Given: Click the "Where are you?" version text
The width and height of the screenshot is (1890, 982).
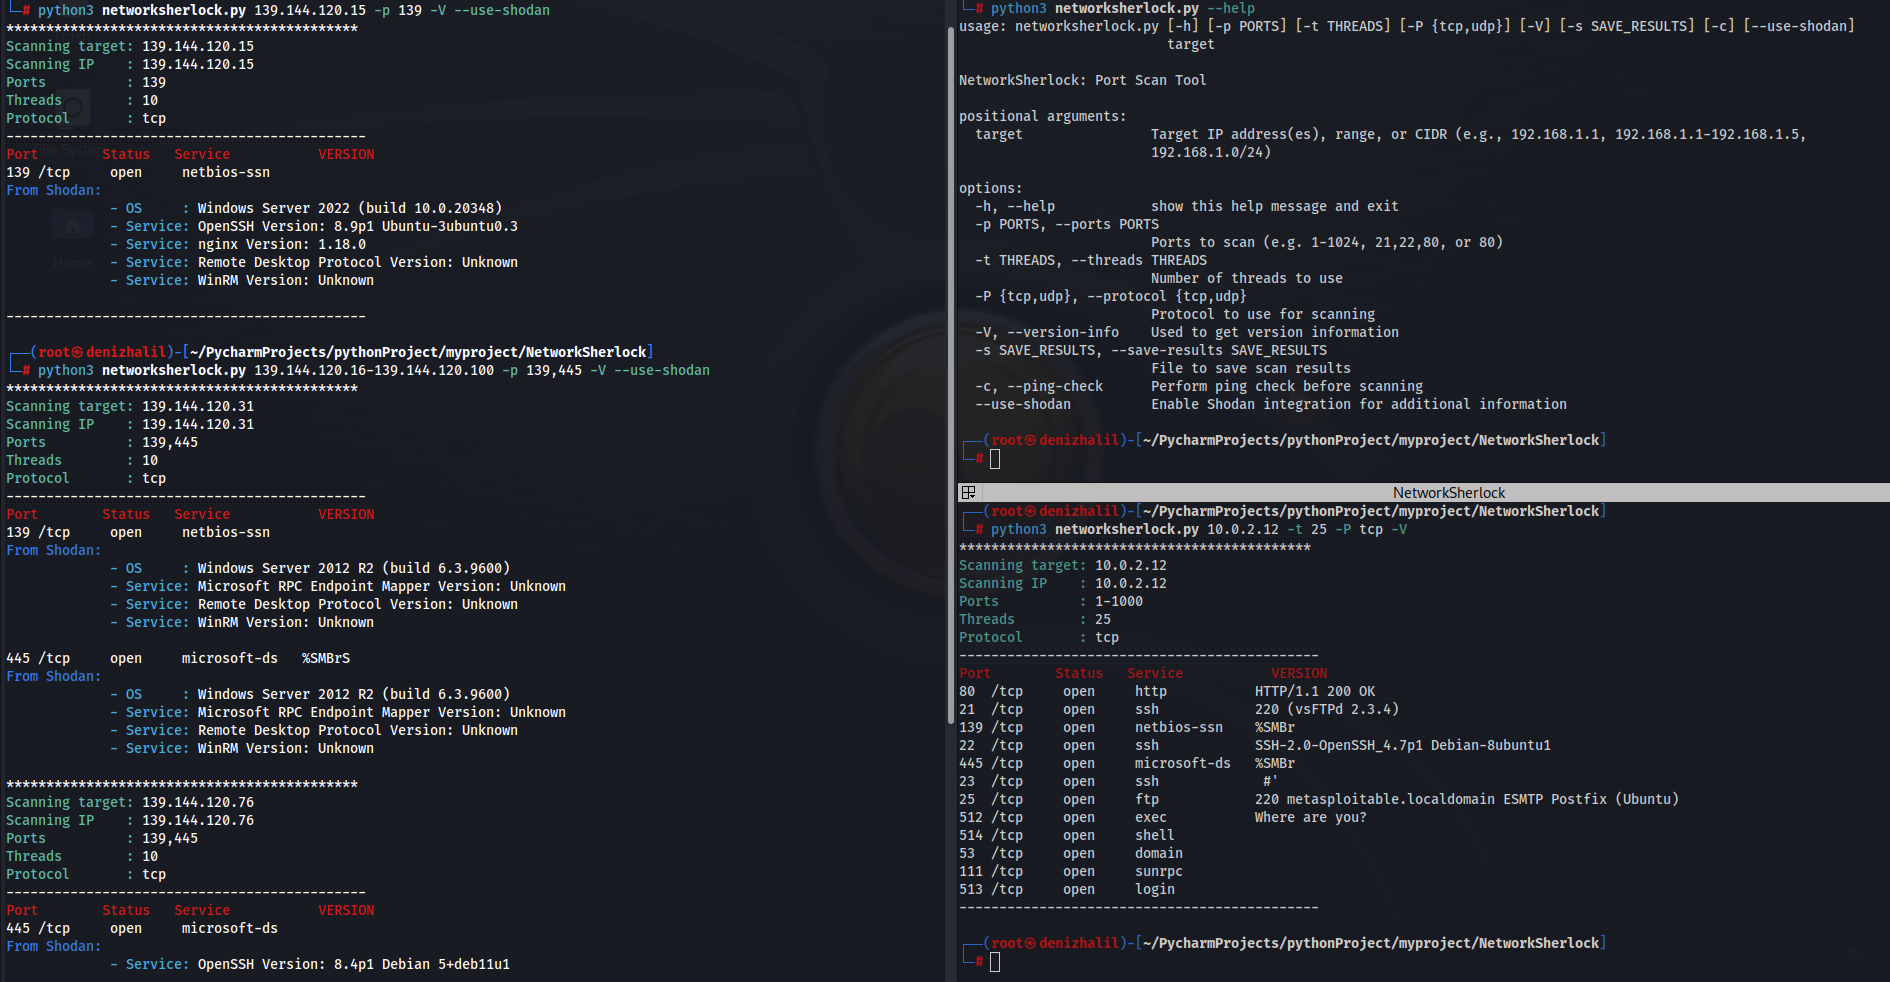Looking at the screenshot, I should [1310, 817].
